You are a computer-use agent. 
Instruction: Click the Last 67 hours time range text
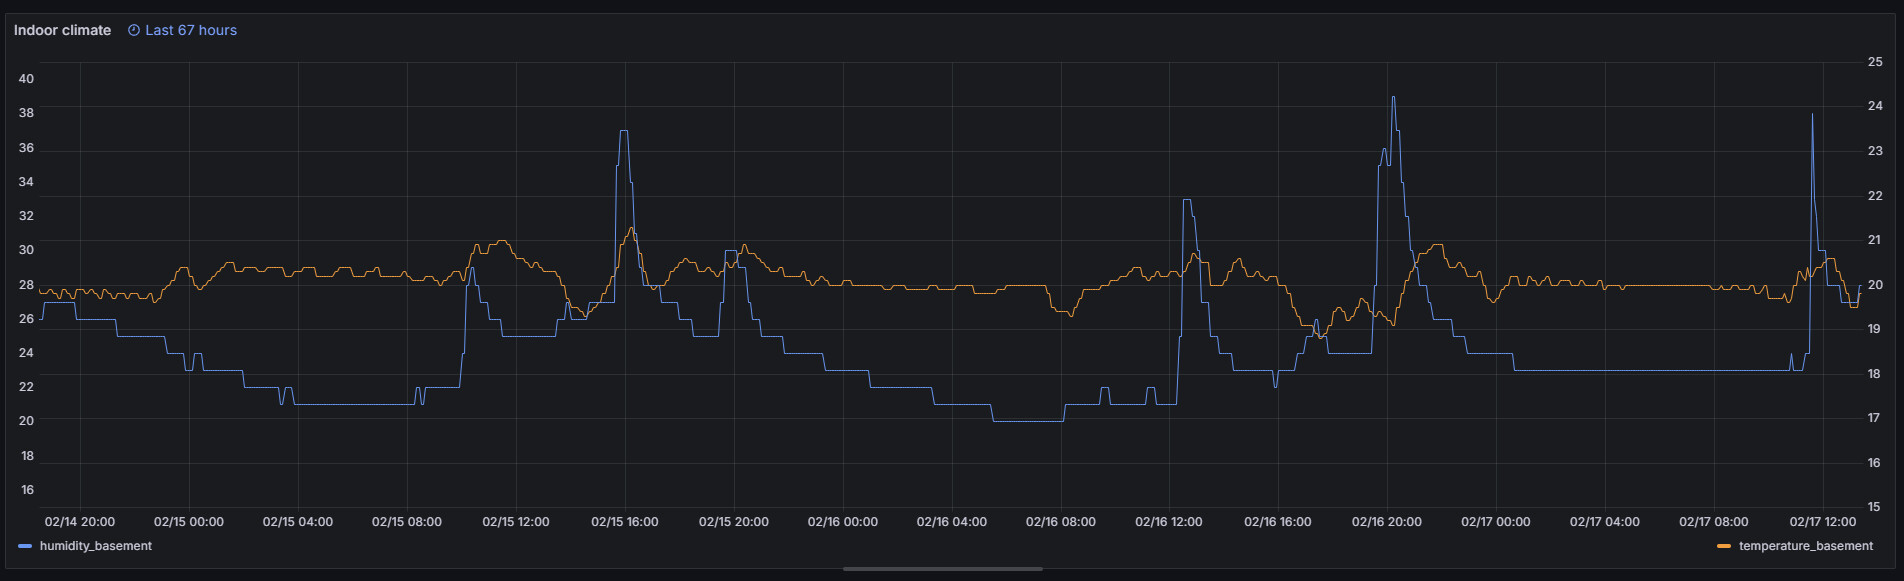point(190,30)
